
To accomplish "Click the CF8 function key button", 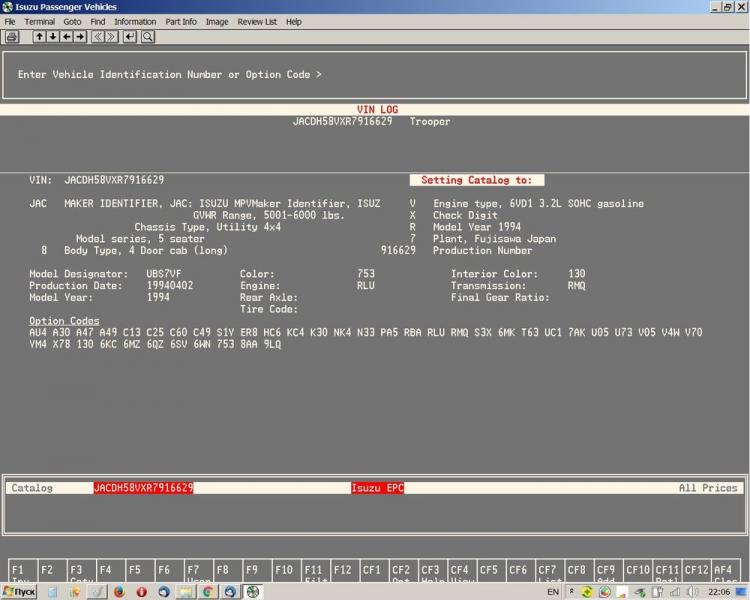I will coord(579,570).
